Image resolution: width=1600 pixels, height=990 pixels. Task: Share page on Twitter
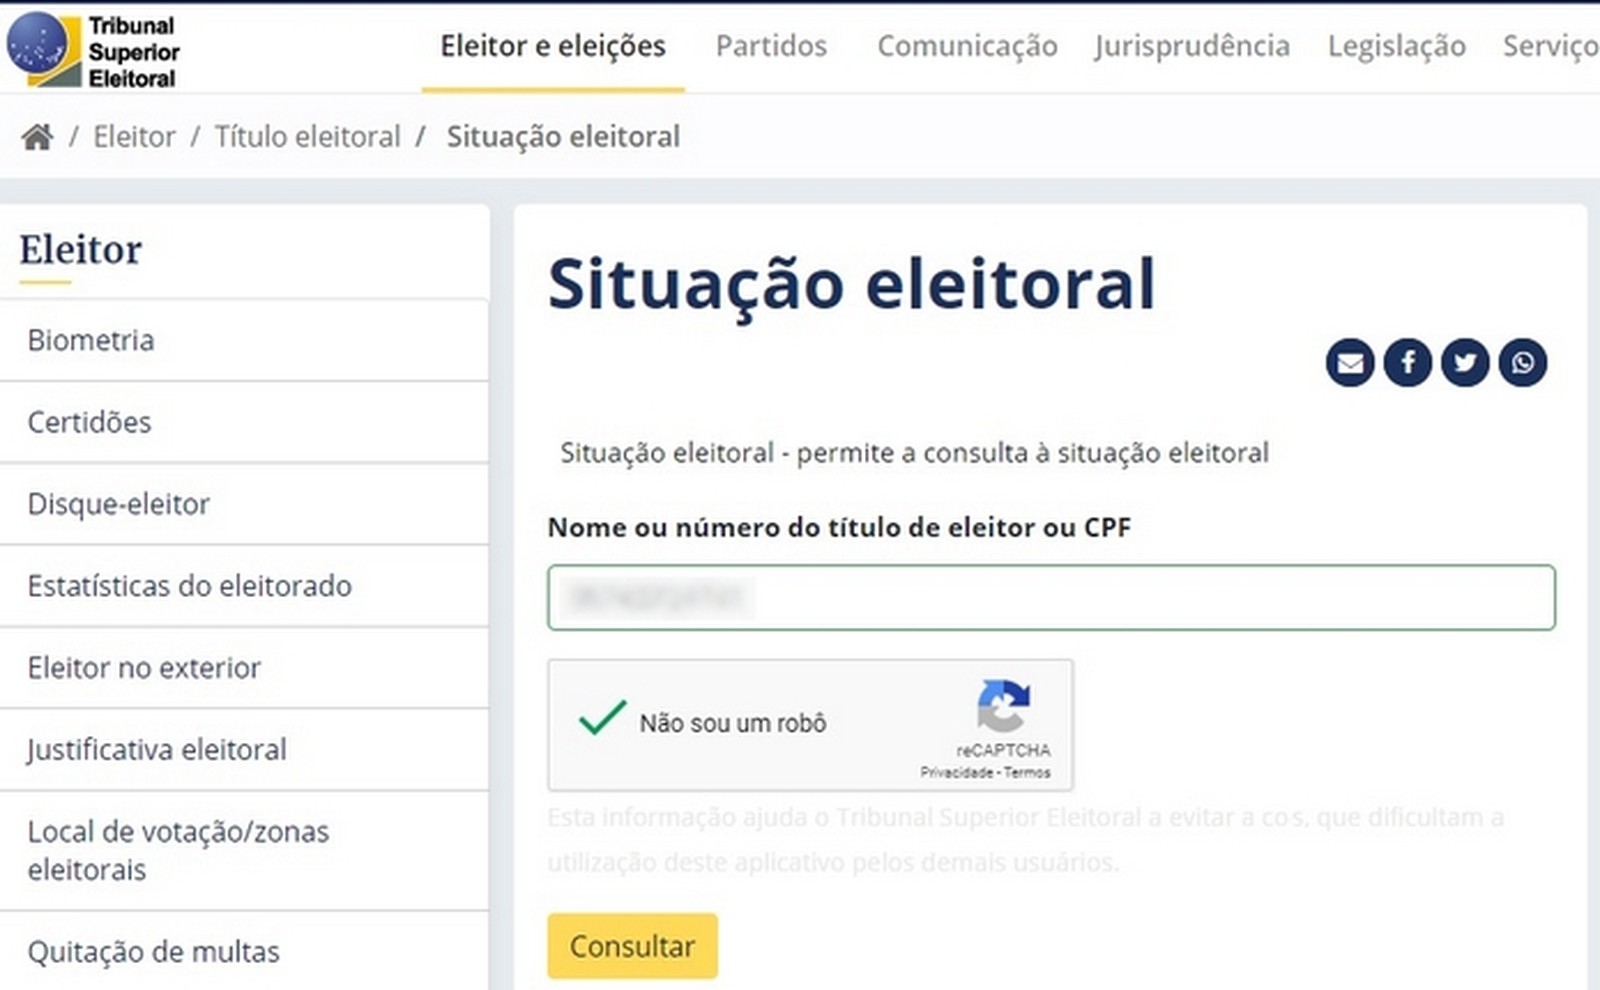click(1465, 362)
